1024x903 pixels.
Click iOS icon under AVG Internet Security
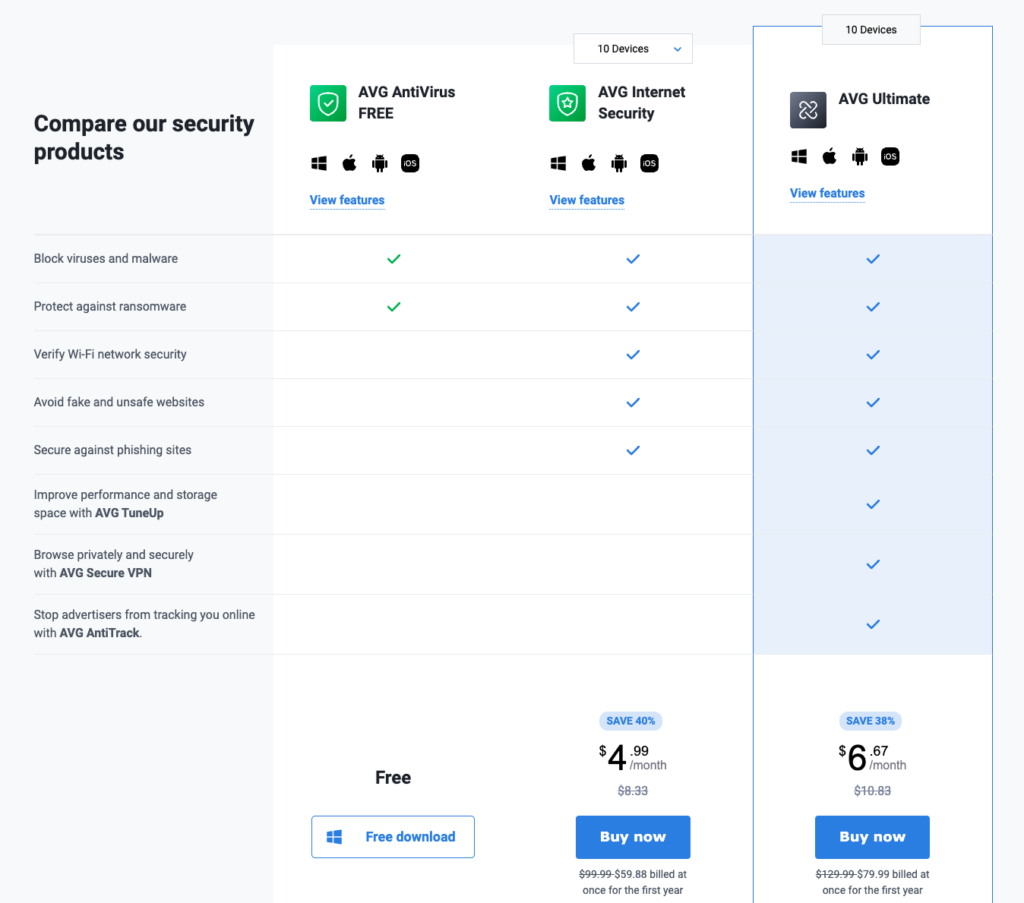649,163
